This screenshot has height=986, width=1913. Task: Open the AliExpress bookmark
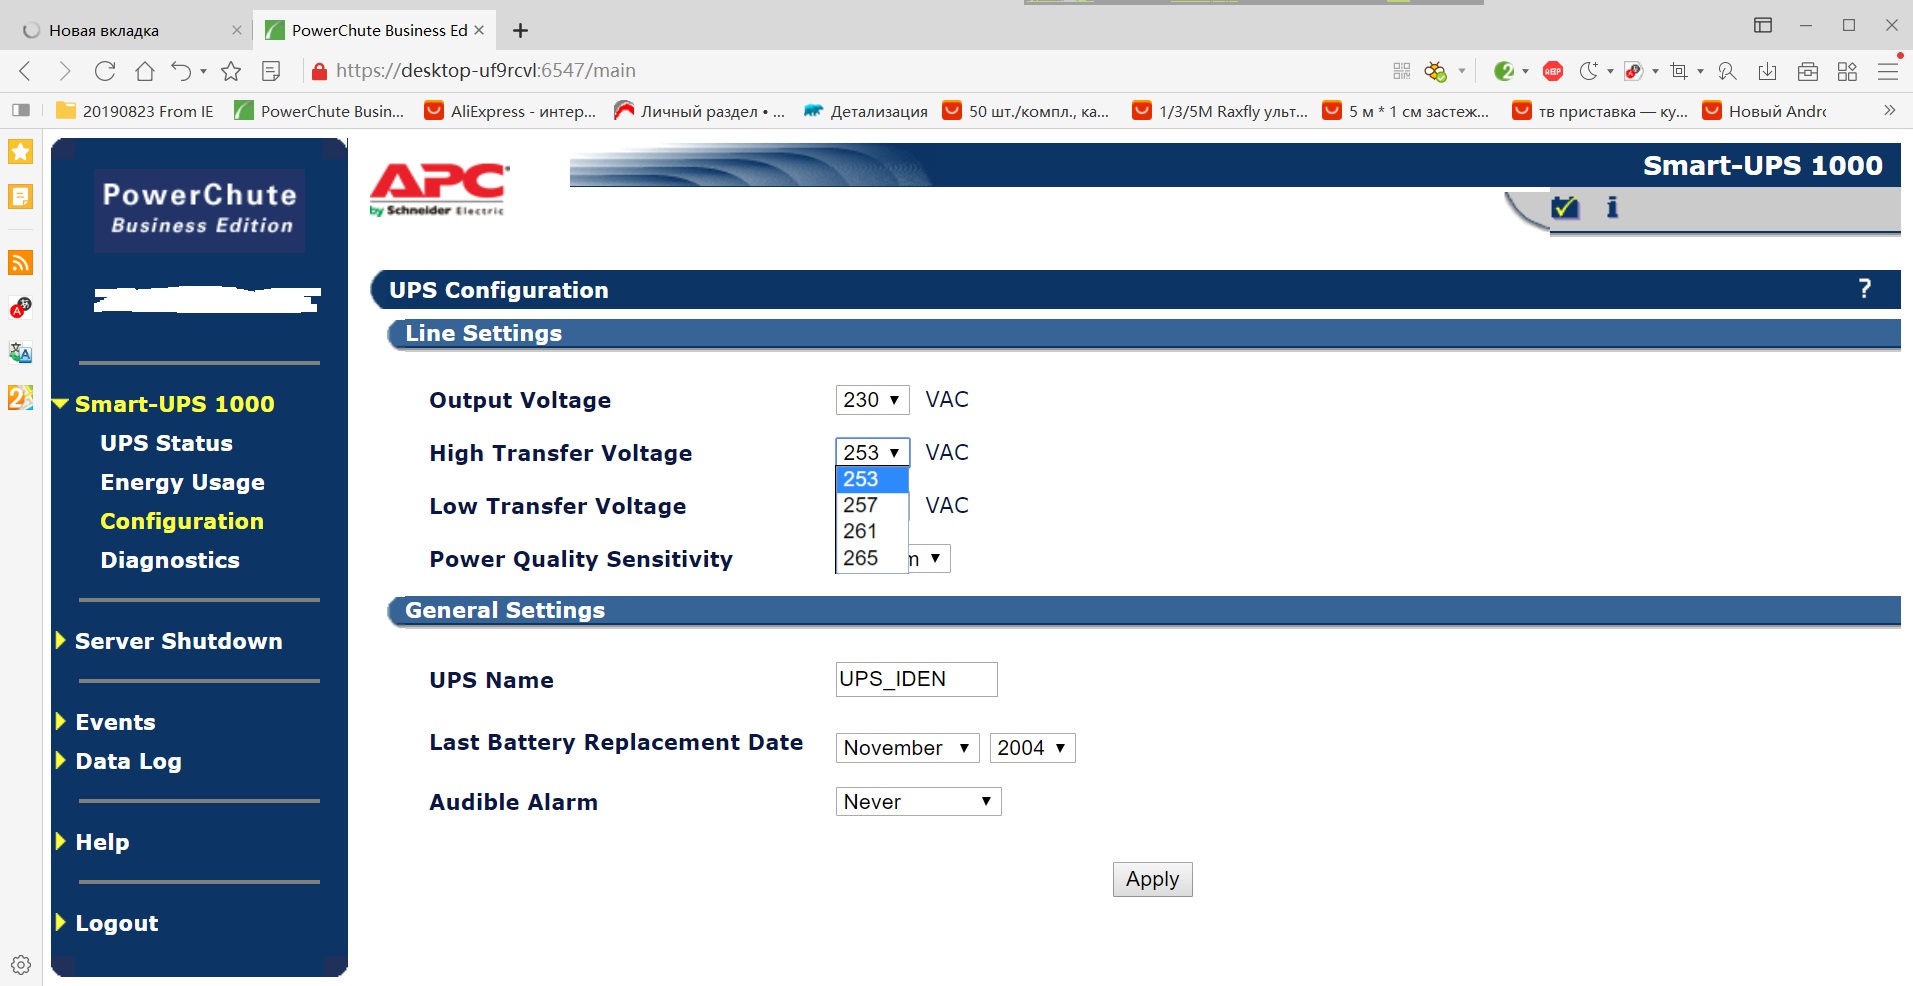[510, 111]
